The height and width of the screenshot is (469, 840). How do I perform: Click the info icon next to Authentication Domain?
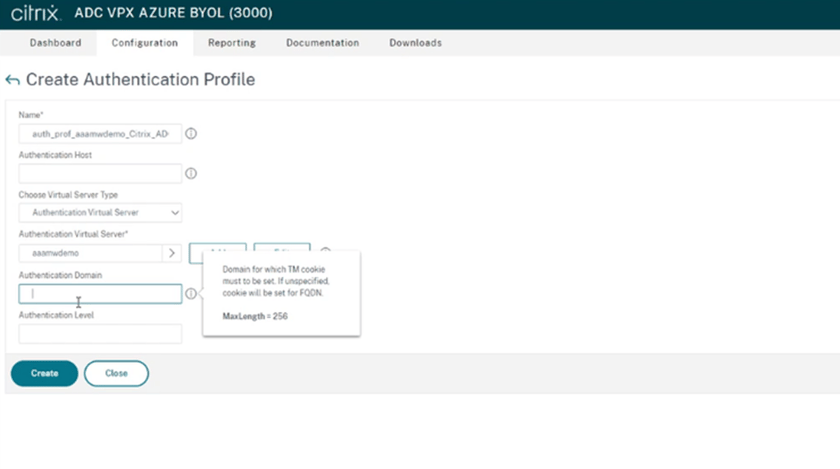(191, 293)
